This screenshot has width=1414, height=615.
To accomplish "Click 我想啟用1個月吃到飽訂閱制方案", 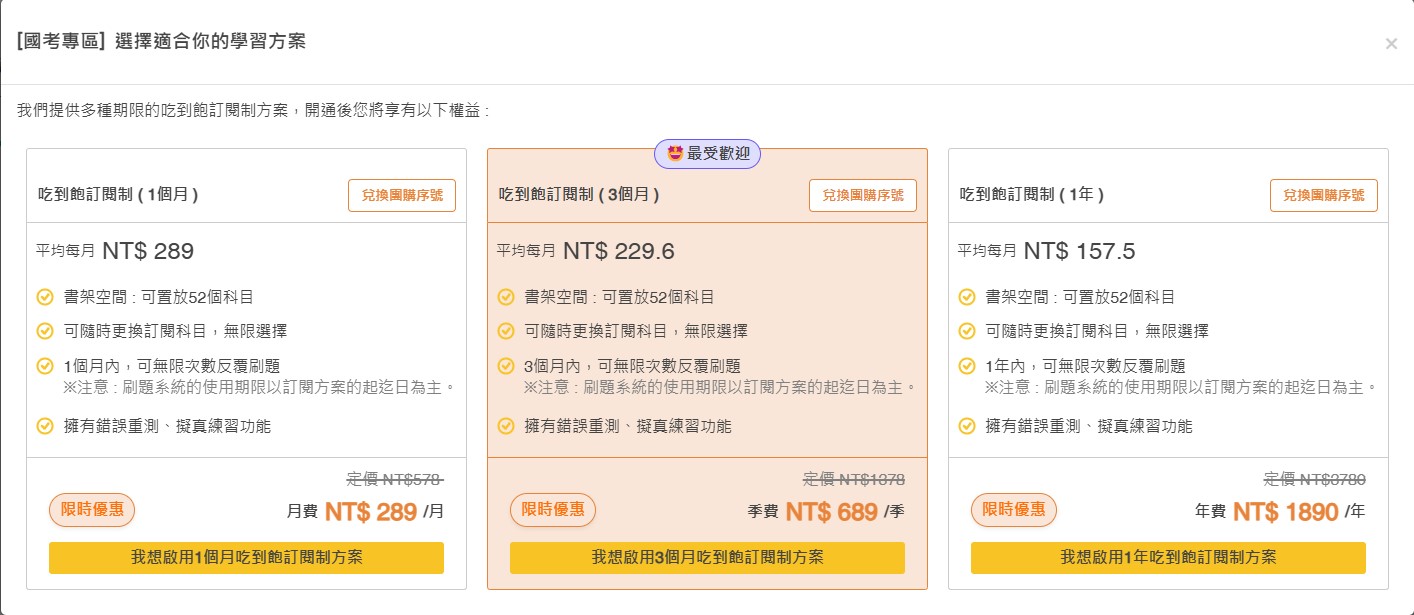I will 245,558.
